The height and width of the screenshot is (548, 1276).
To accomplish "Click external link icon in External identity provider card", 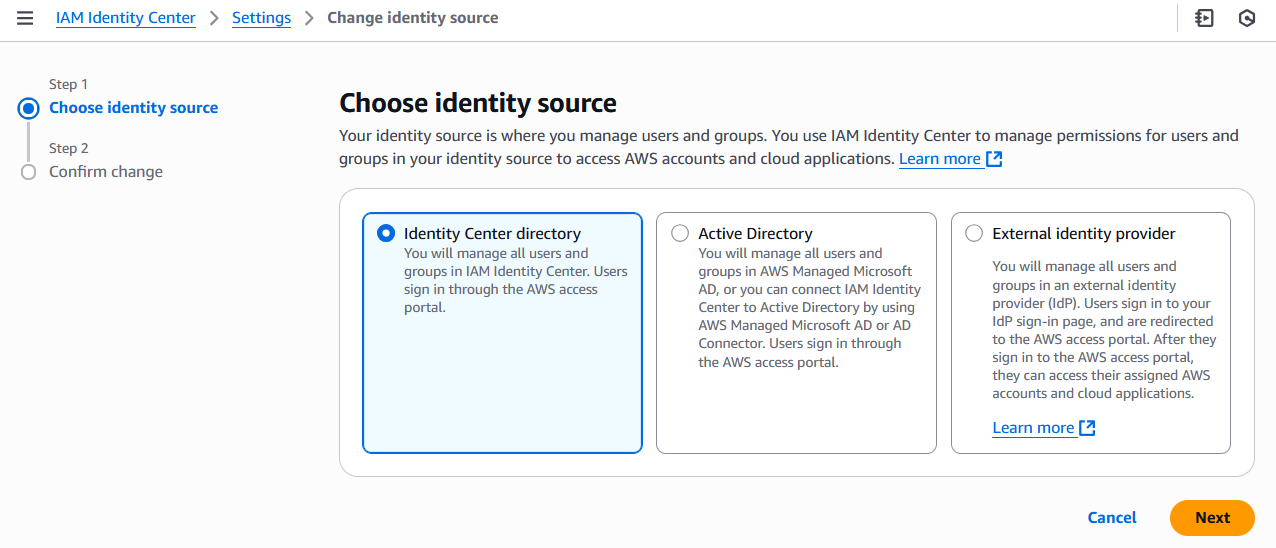I will [1087, 428].
